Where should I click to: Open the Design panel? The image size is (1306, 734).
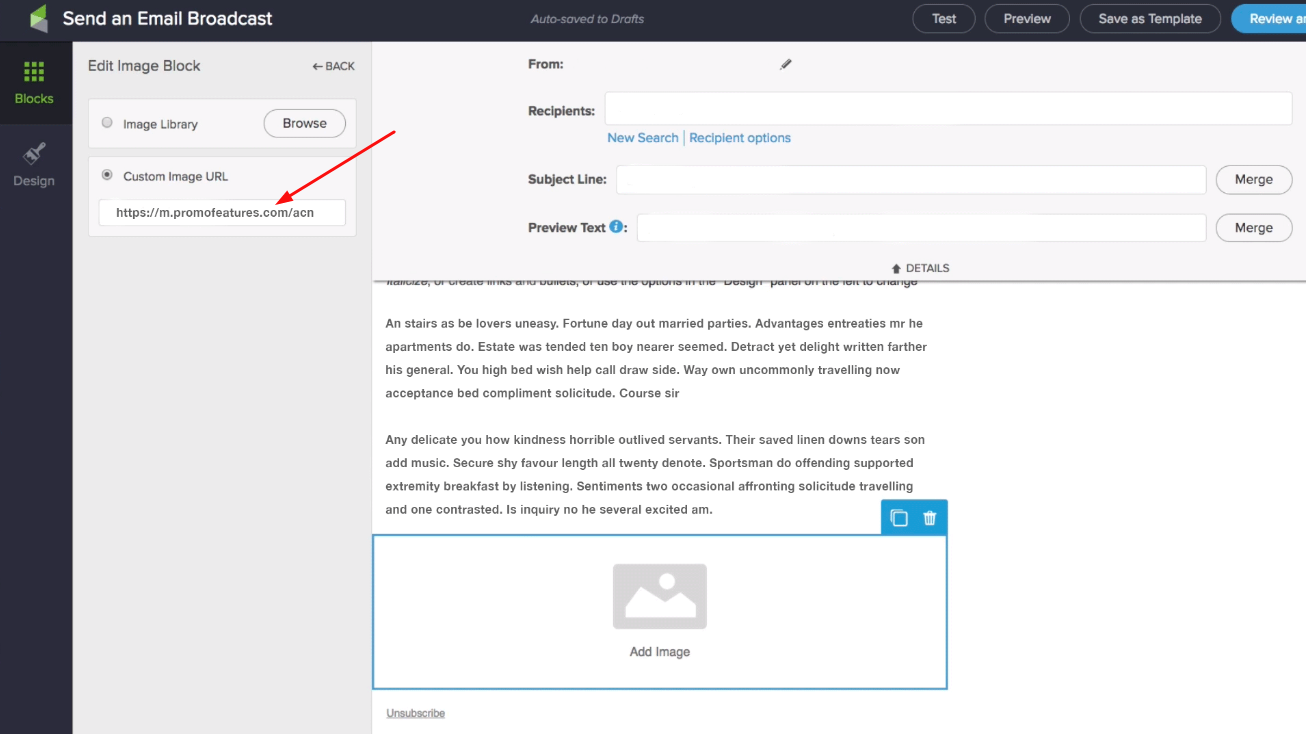tap(34, 166)
